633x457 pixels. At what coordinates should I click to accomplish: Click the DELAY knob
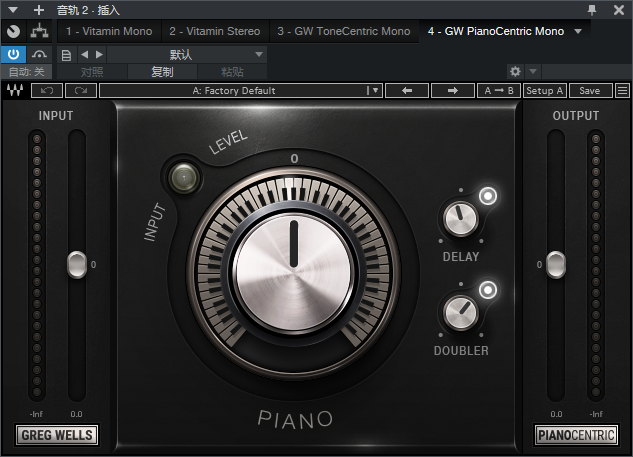(460, 218)
